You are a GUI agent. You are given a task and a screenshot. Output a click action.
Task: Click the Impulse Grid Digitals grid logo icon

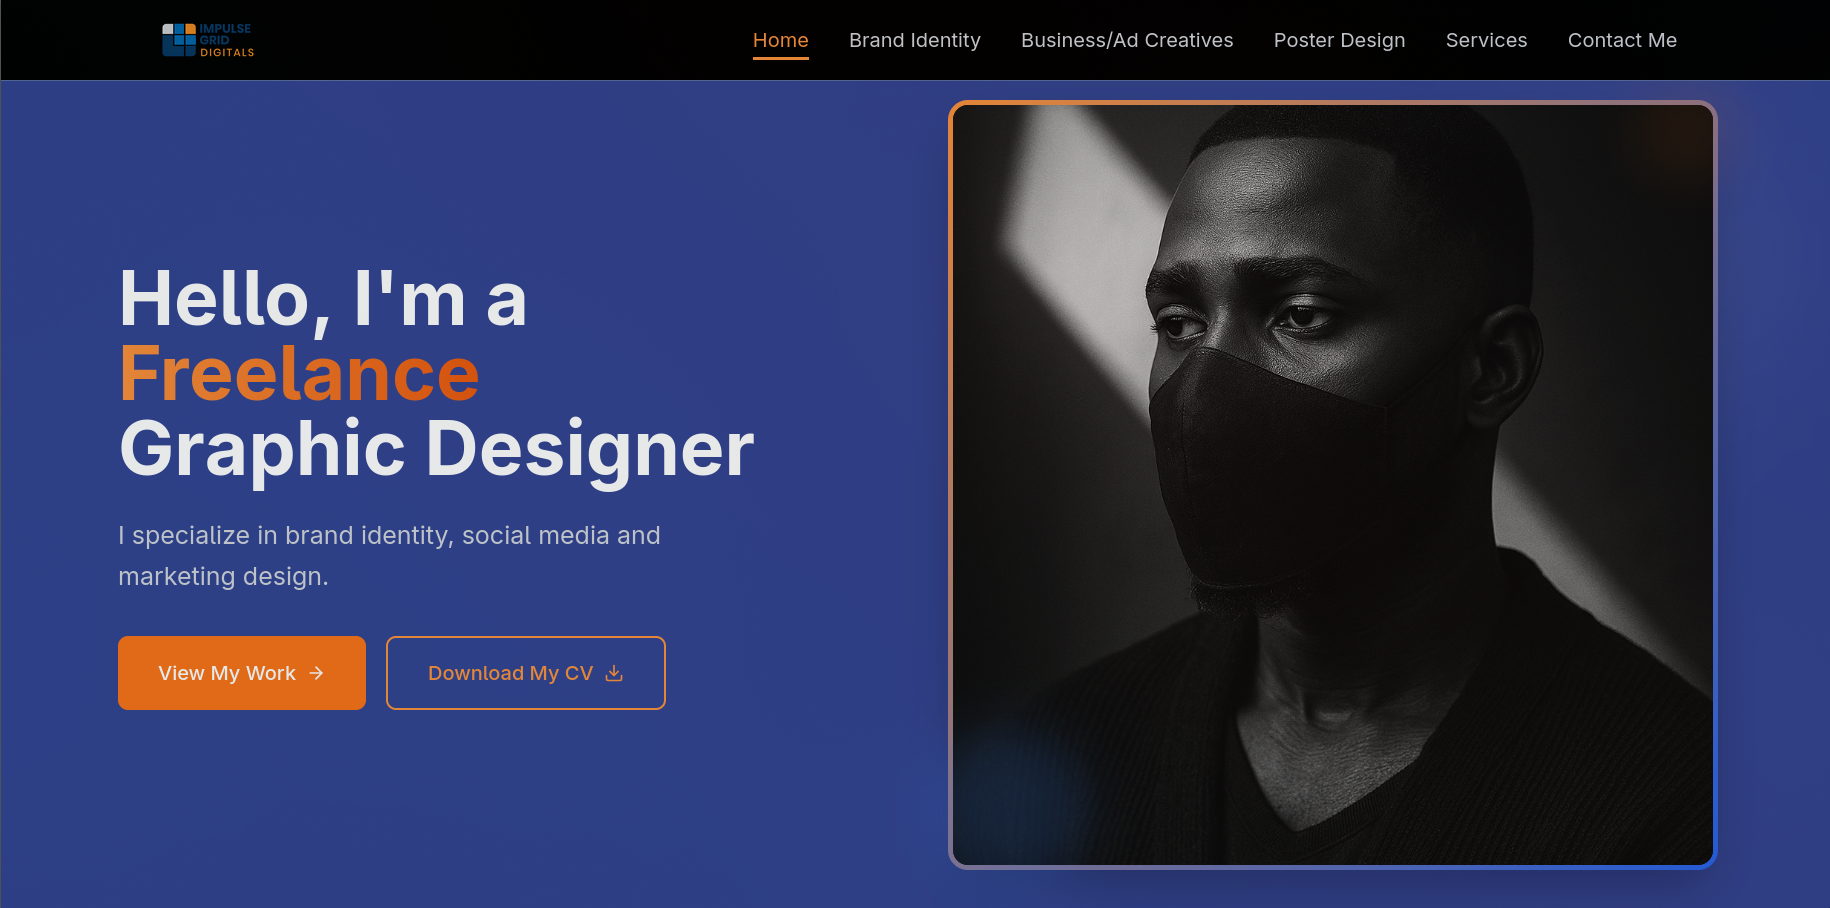(179, 40)
